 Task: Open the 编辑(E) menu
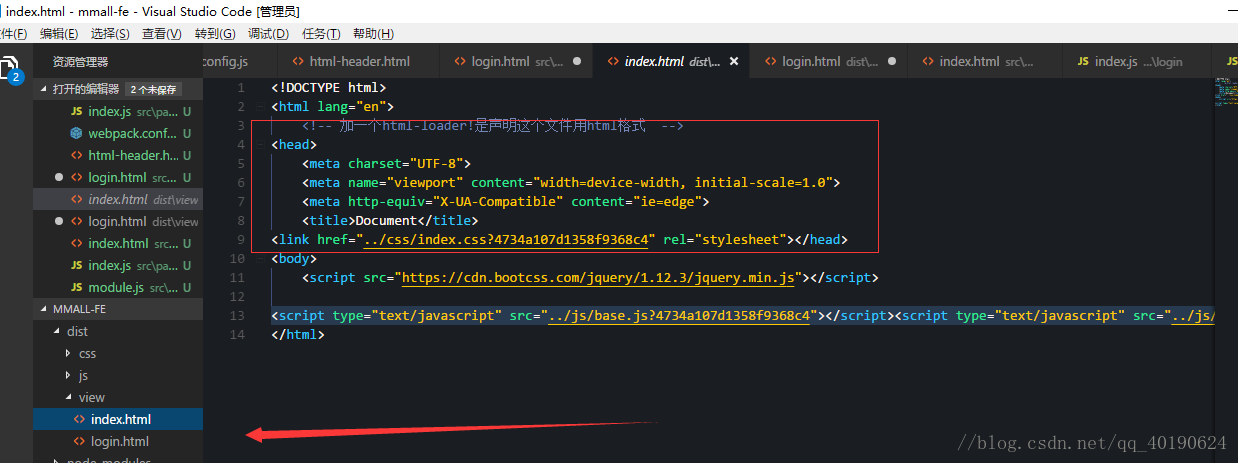(x=59, y=34)
